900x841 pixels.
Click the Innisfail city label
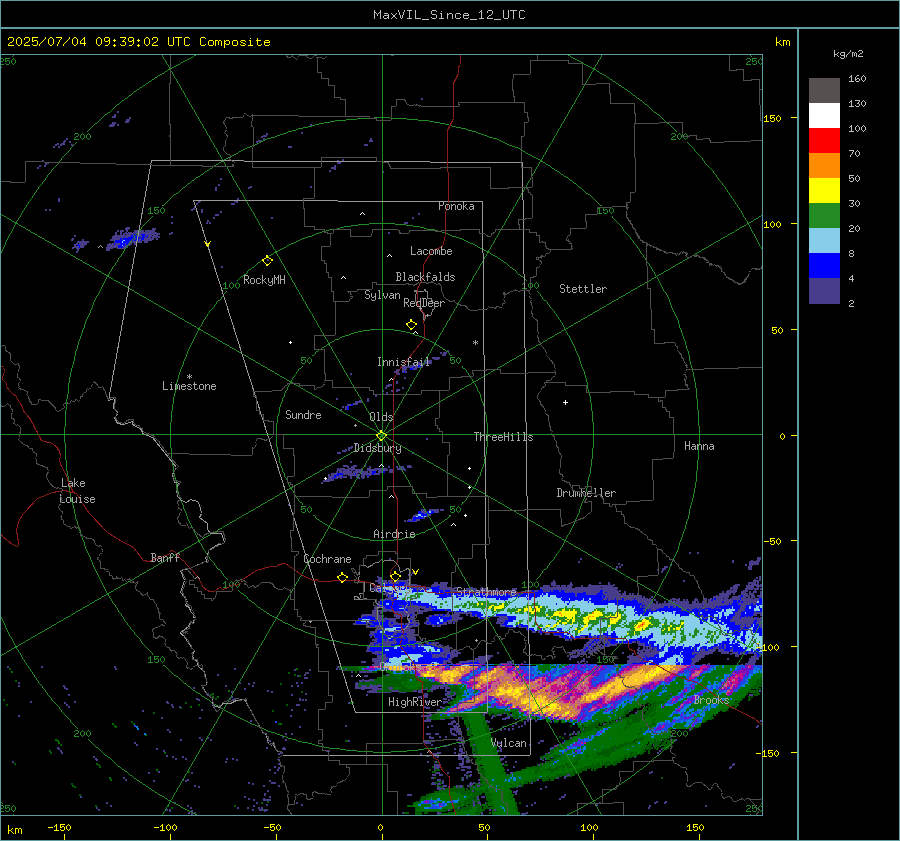(x=404, y=362)
